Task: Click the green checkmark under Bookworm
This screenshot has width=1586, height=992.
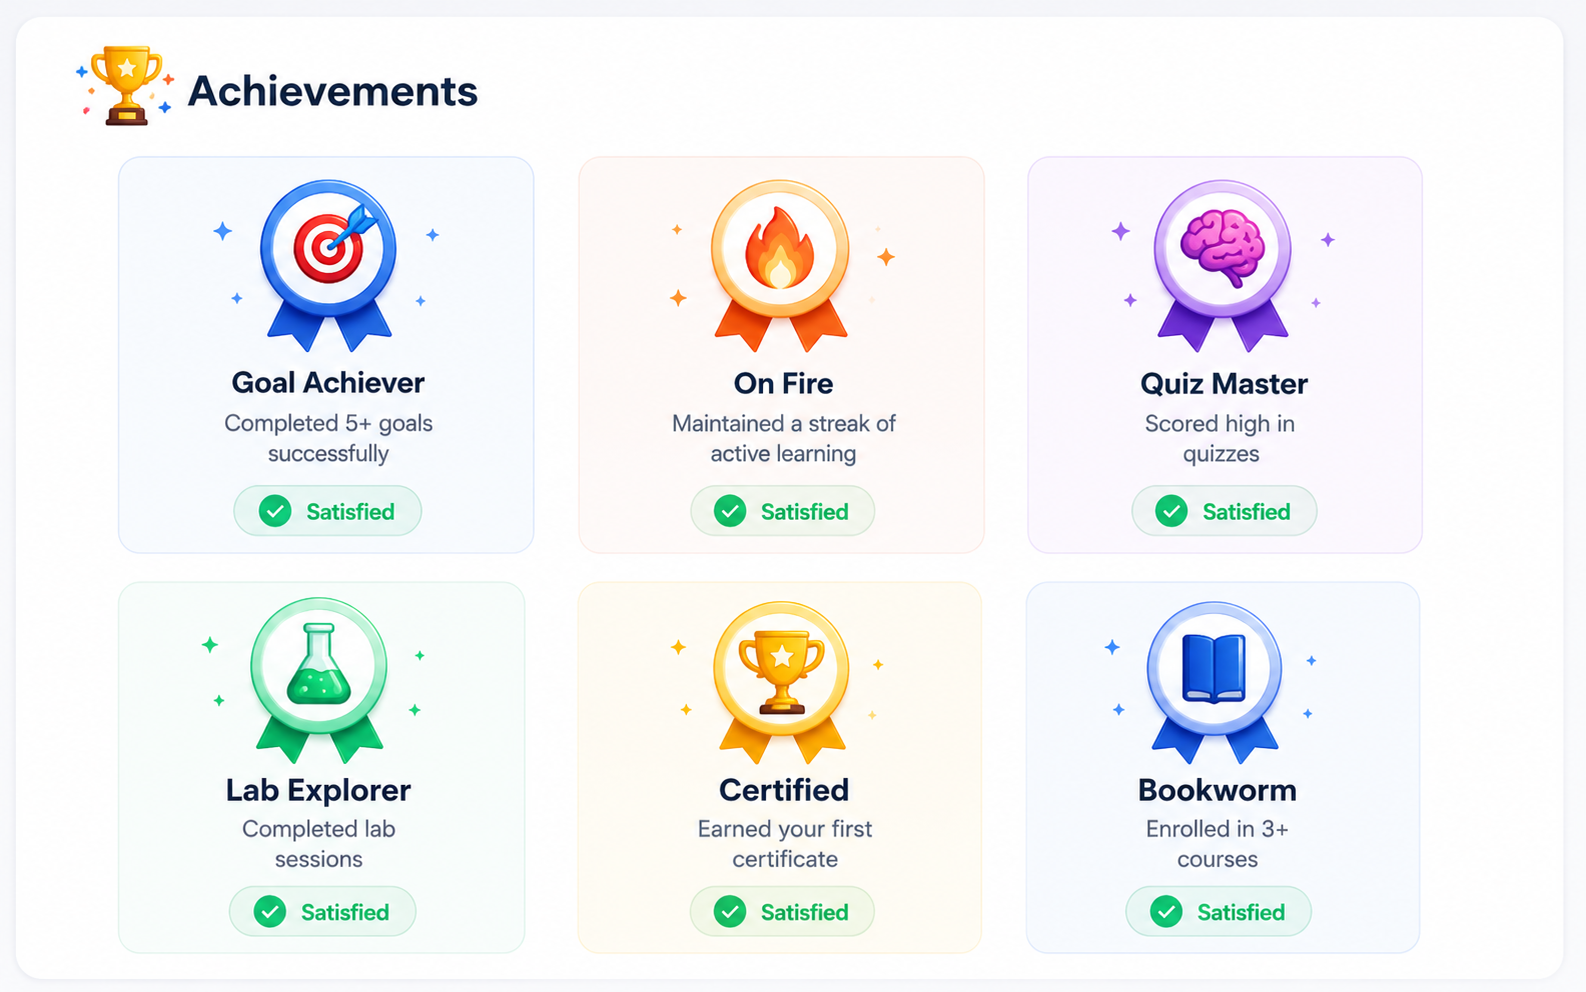Action: 1166,912
